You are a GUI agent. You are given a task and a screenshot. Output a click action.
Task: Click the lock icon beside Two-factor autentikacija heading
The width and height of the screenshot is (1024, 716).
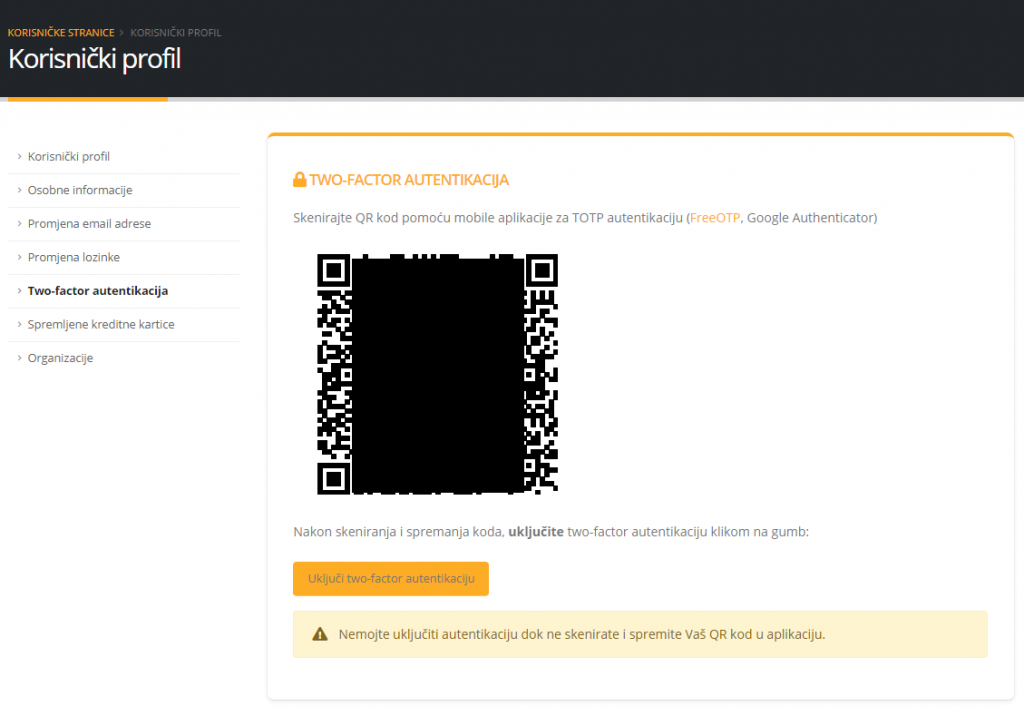(299, 180)
